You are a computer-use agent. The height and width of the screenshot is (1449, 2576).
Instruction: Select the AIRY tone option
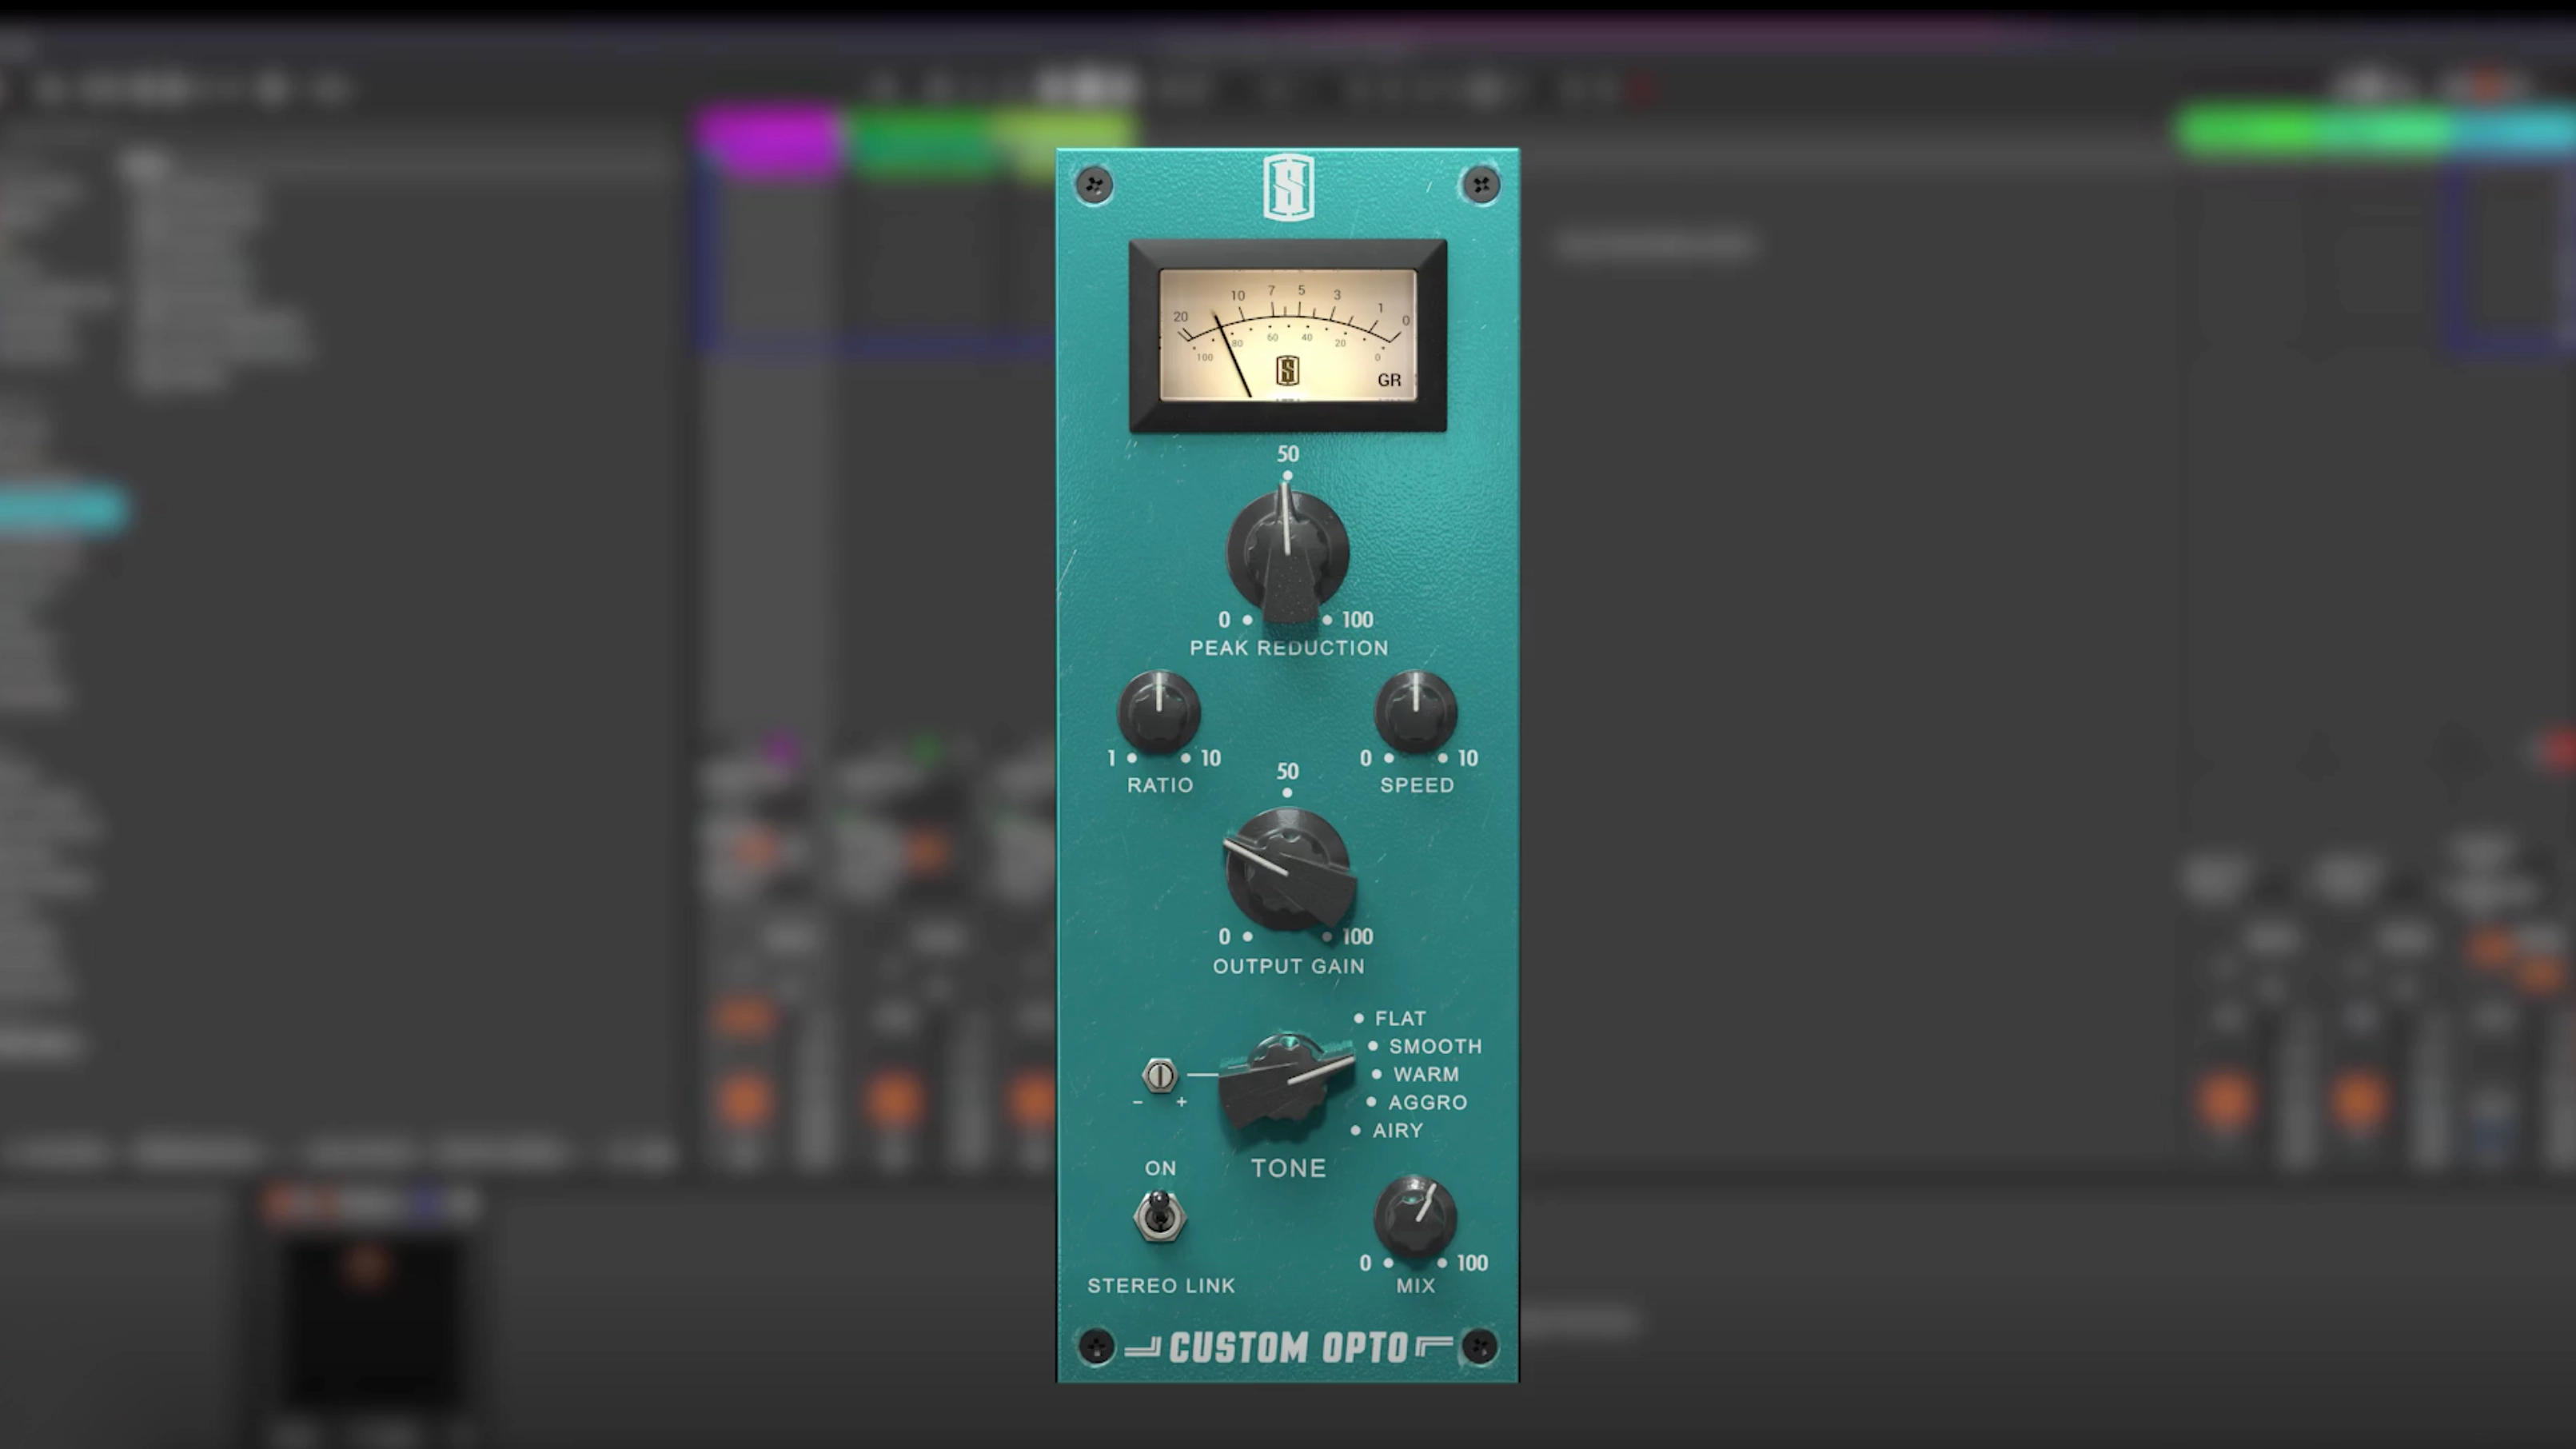click(1398, 1130)
